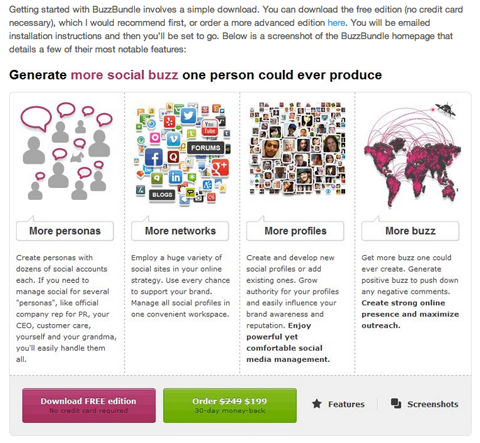Click the BLOGS badge in networks collage

tap(162, 195)
